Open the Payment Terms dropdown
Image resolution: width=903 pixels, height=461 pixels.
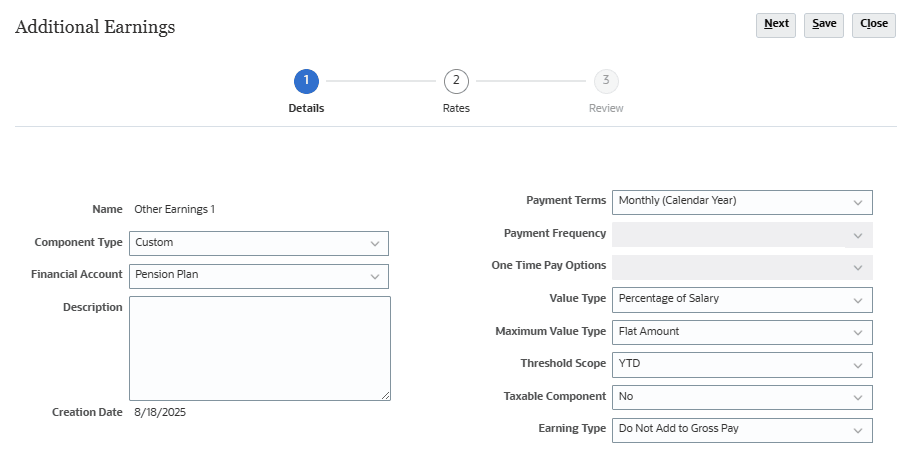coord(742,202)
